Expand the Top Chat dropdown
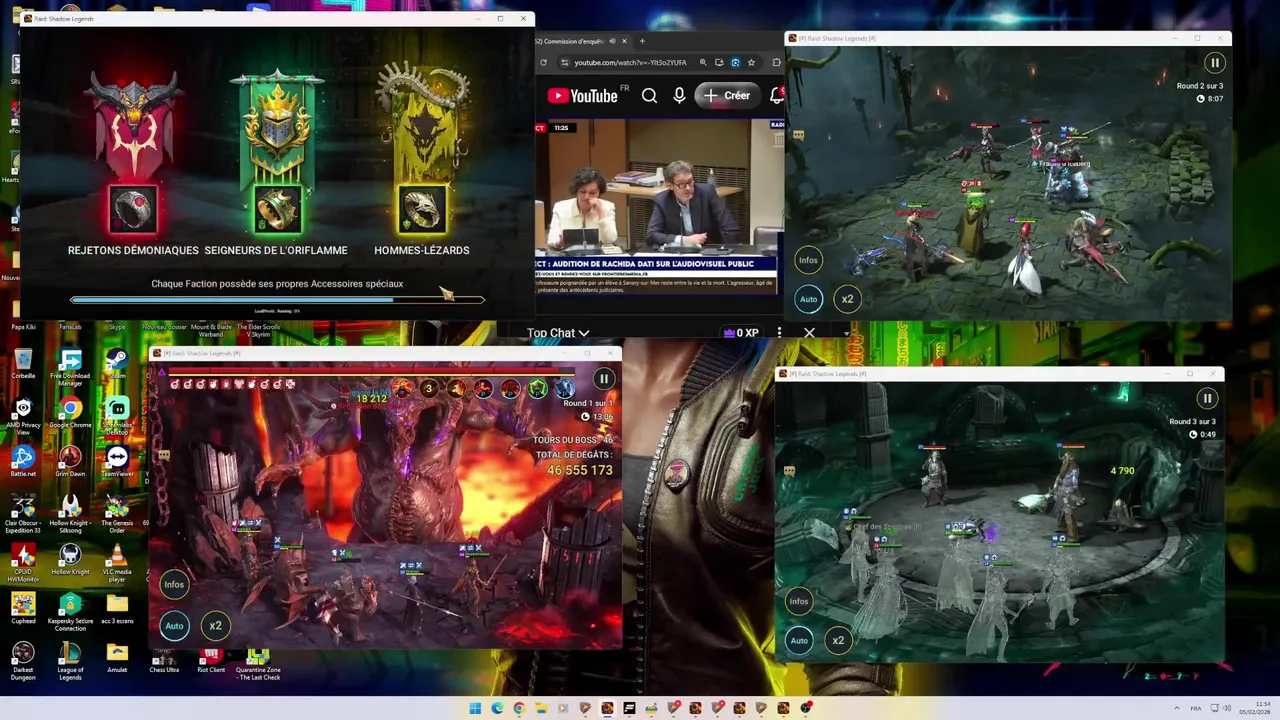 [x=558, y=333]
